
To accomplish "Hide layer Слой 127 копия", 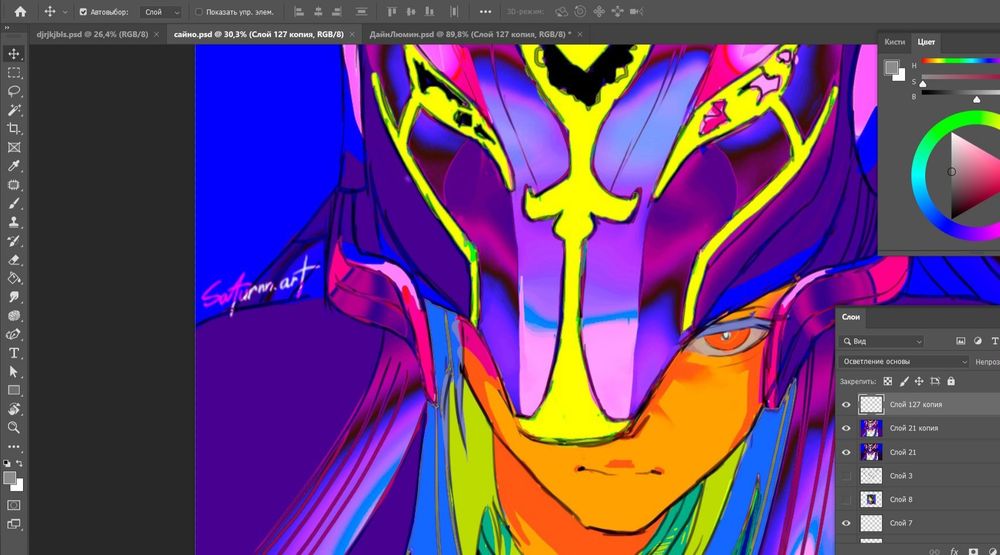I will pyautogui.click(x=846, y=404).
